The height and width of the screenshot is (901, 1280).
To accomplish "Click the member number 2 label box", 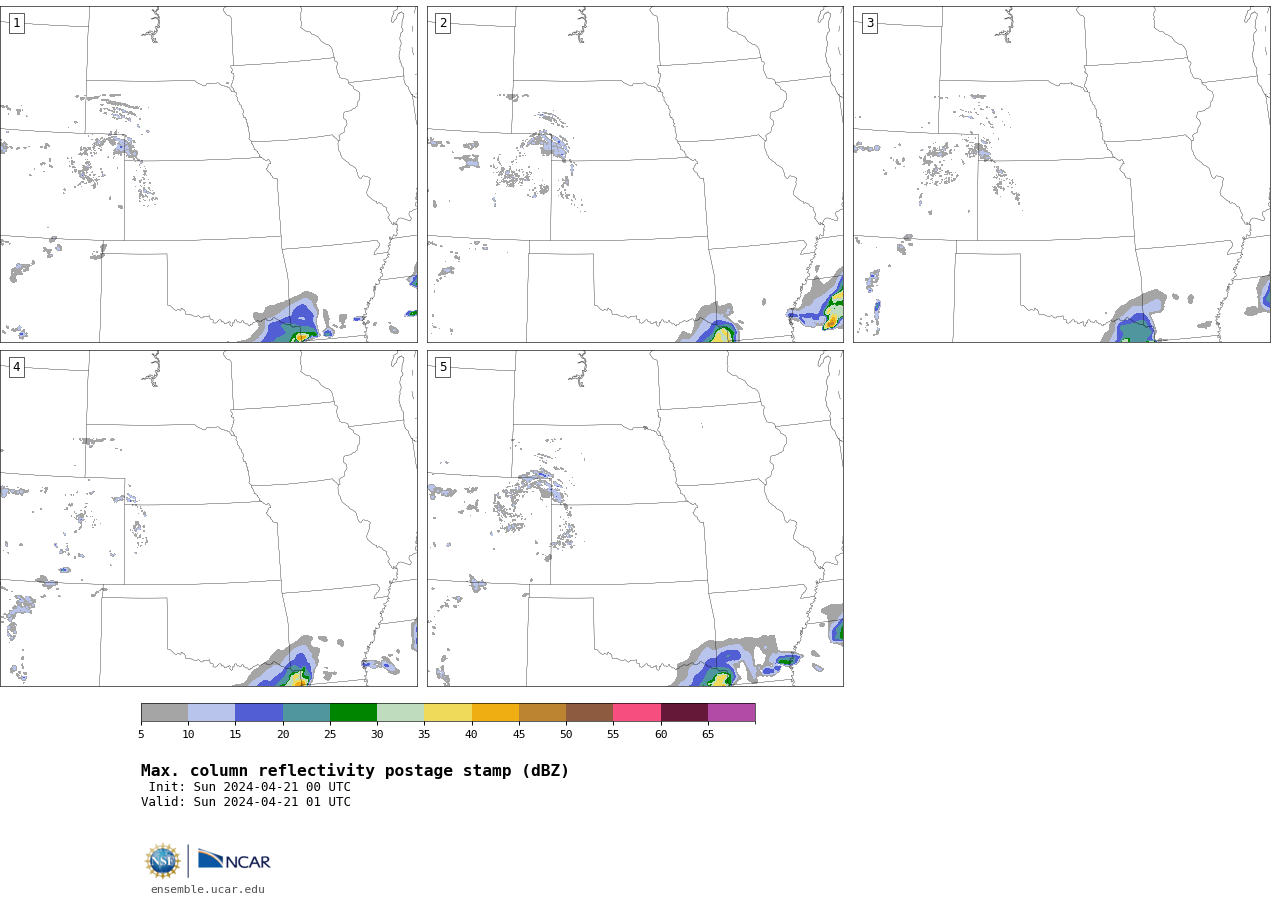I will click(x=443, y=23).
